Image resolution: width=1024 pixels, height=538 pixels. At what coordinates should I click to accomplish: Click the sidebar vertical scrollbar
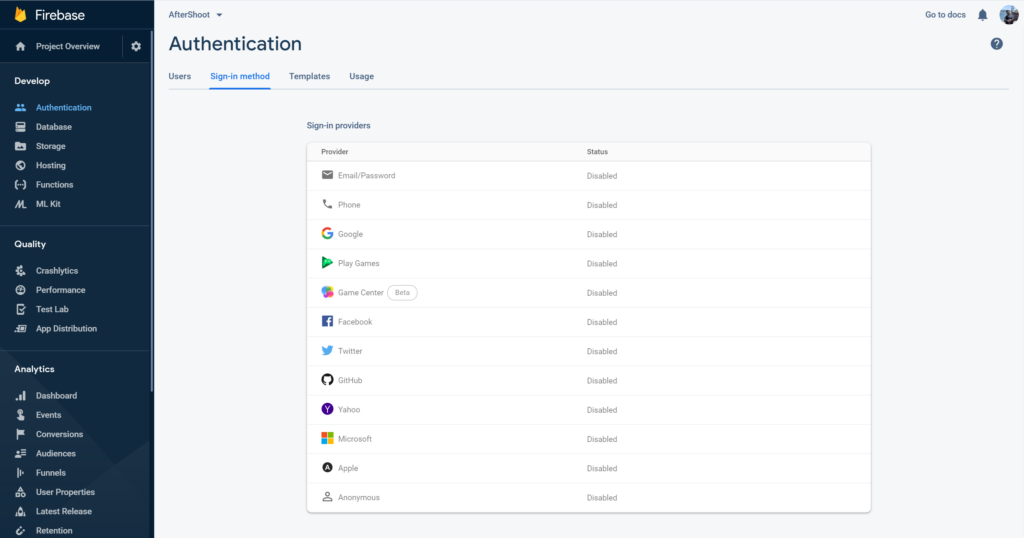pos(152,212)
